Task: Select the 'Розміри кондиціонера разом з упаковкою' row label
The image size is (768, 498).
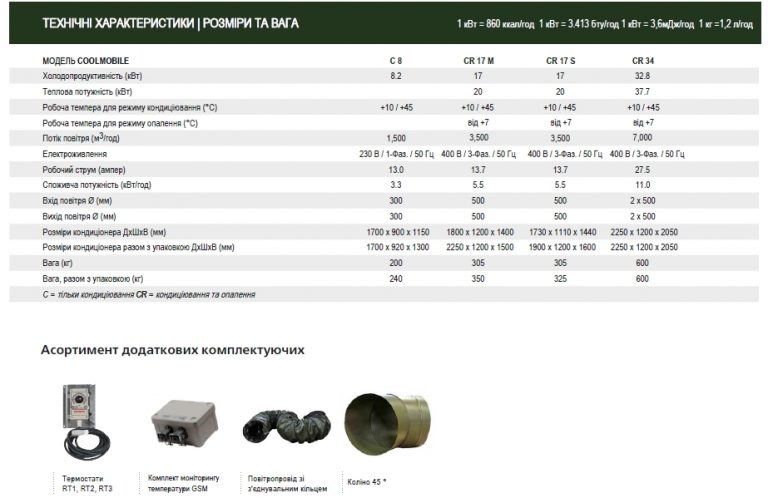Action: (x=138, y=247)
